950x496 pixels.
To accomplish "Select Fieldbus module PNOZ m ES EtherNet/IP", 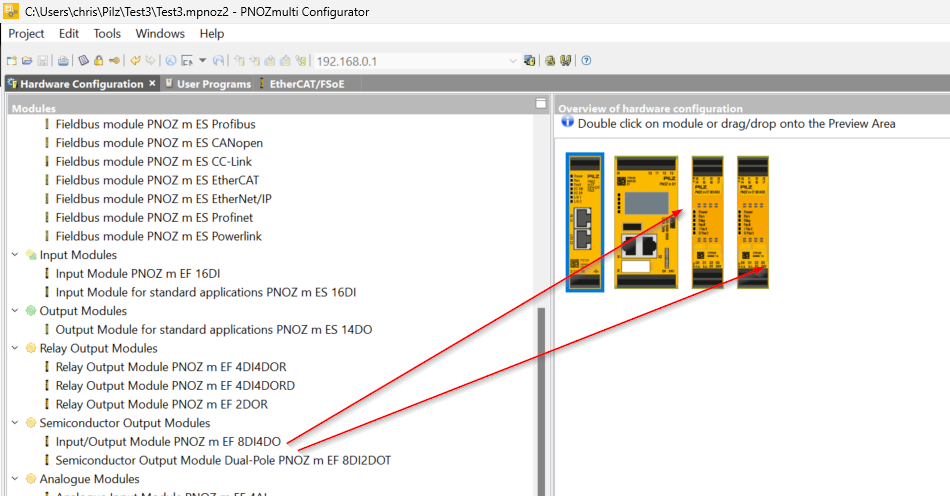I will point(163,199).
